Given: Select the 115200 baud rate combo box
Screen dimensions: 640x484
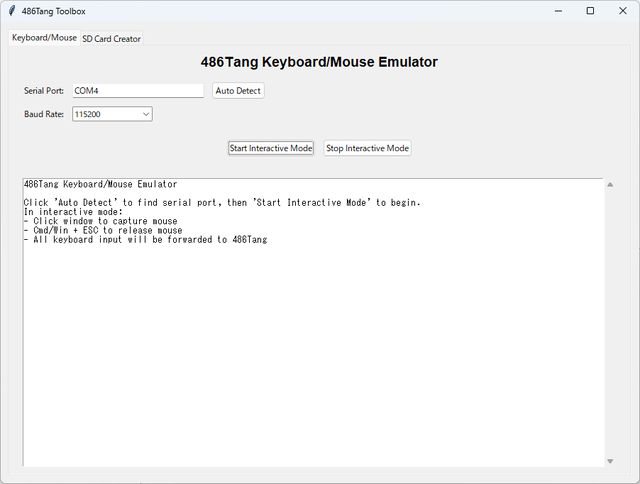Looking at the screenshot, I should point(105,115).
